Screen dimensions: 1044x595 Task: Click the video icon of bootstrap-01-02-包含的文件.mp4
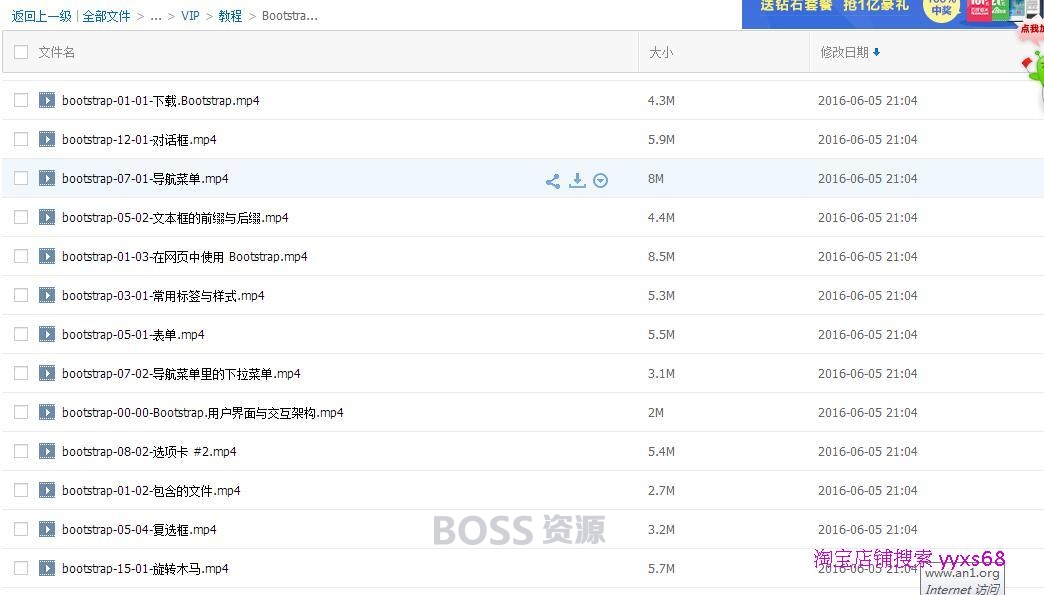tap(47, 490)
